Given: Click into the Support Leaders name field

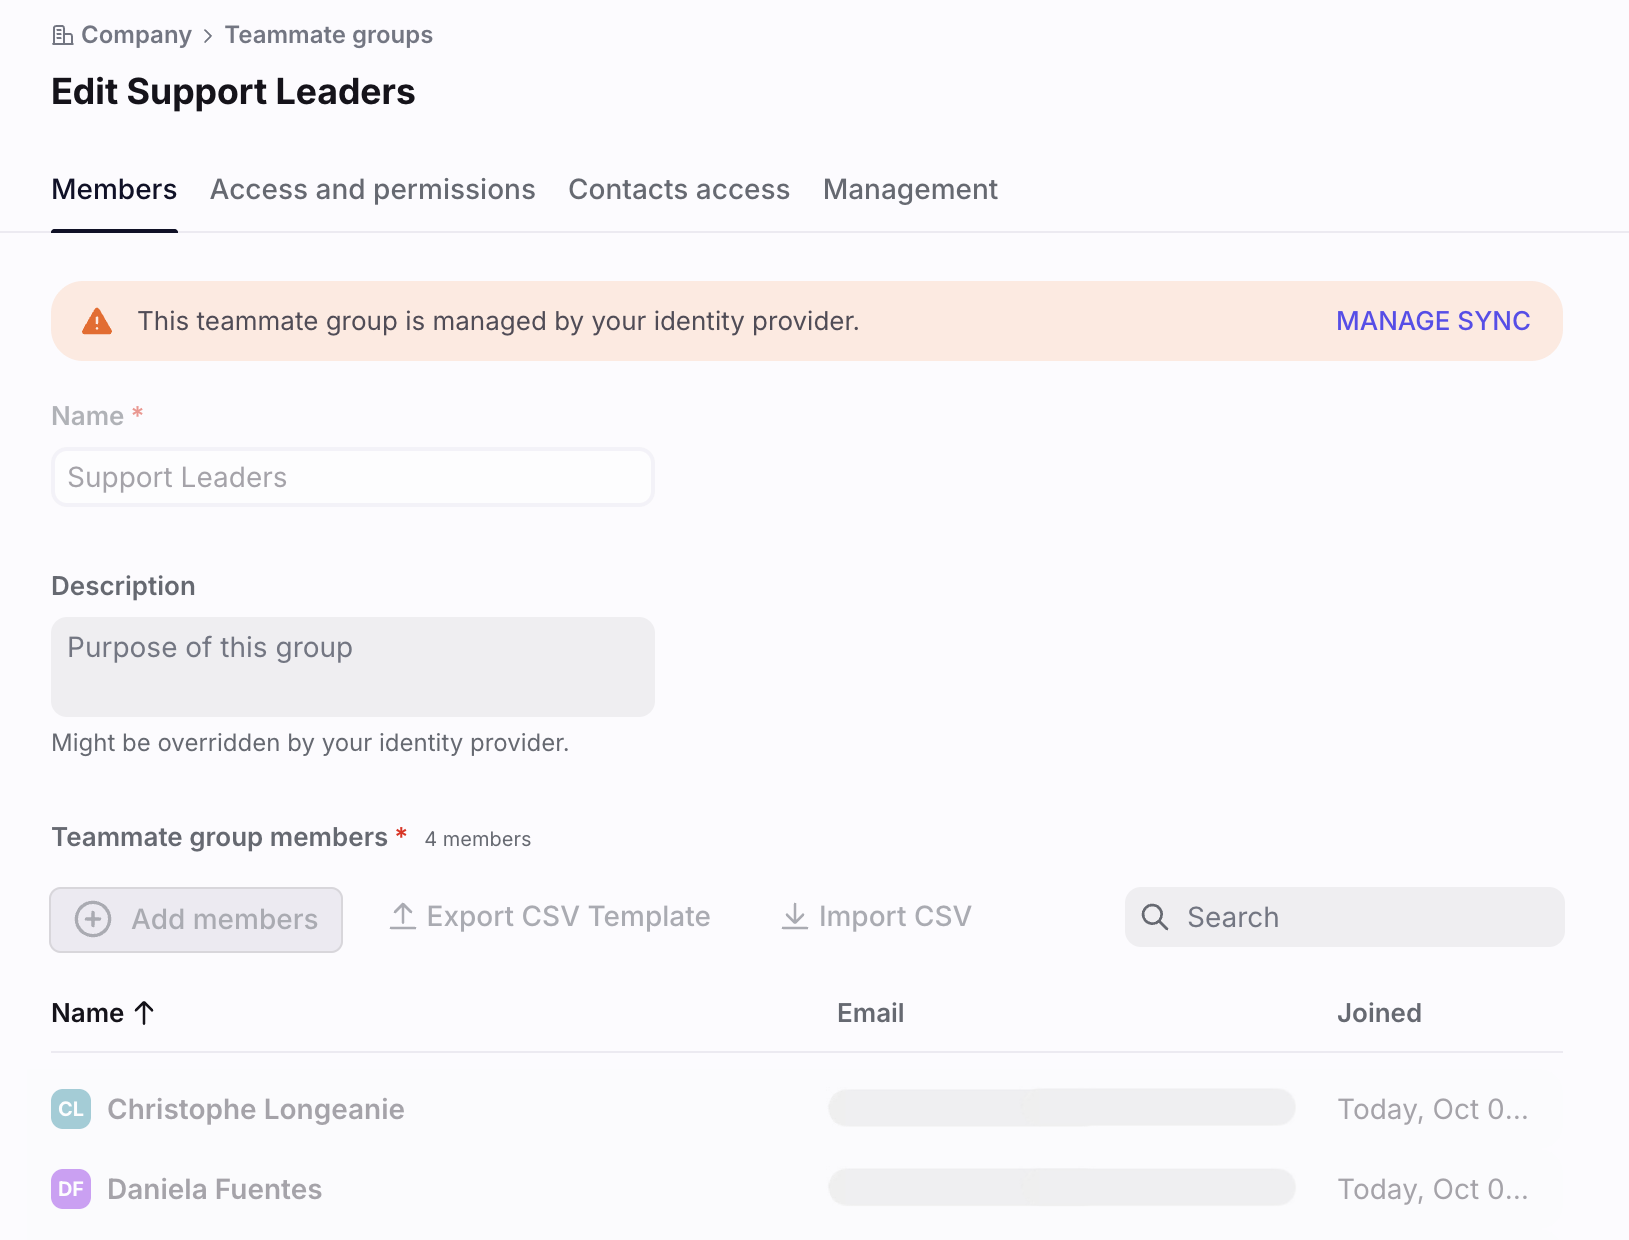Looking at the screenshot, I should click(x=352, y=477).
